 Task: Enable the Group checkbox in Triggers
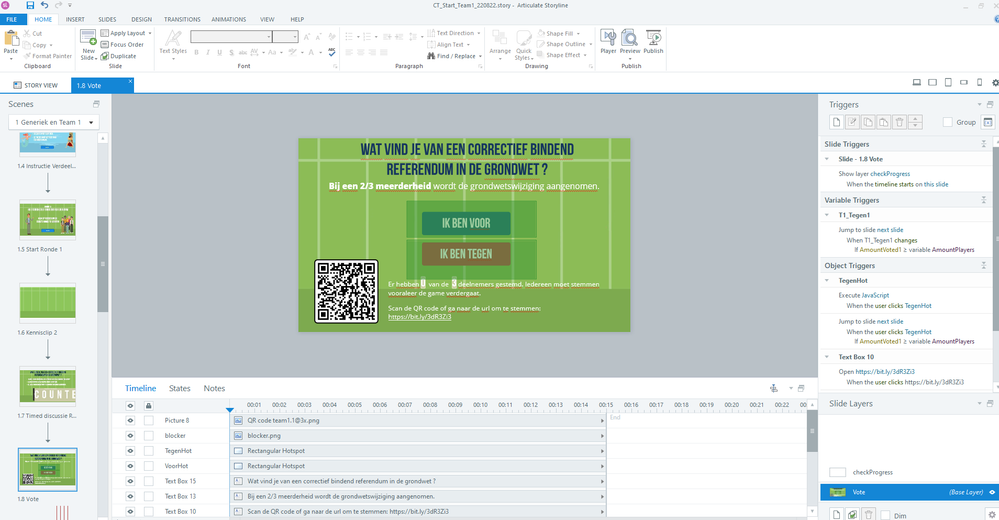948,122
